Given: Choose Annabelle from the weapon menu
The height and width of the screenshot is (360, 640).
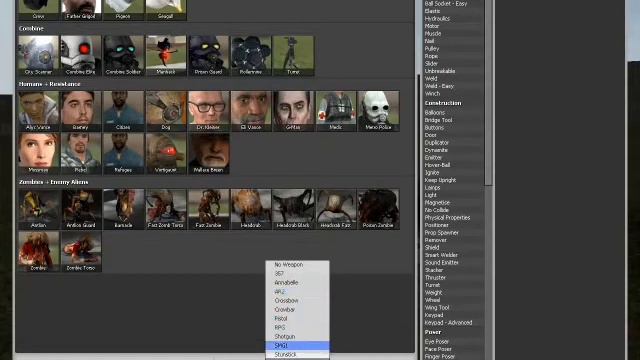Looking at the screenshot, I should point(297,283).
